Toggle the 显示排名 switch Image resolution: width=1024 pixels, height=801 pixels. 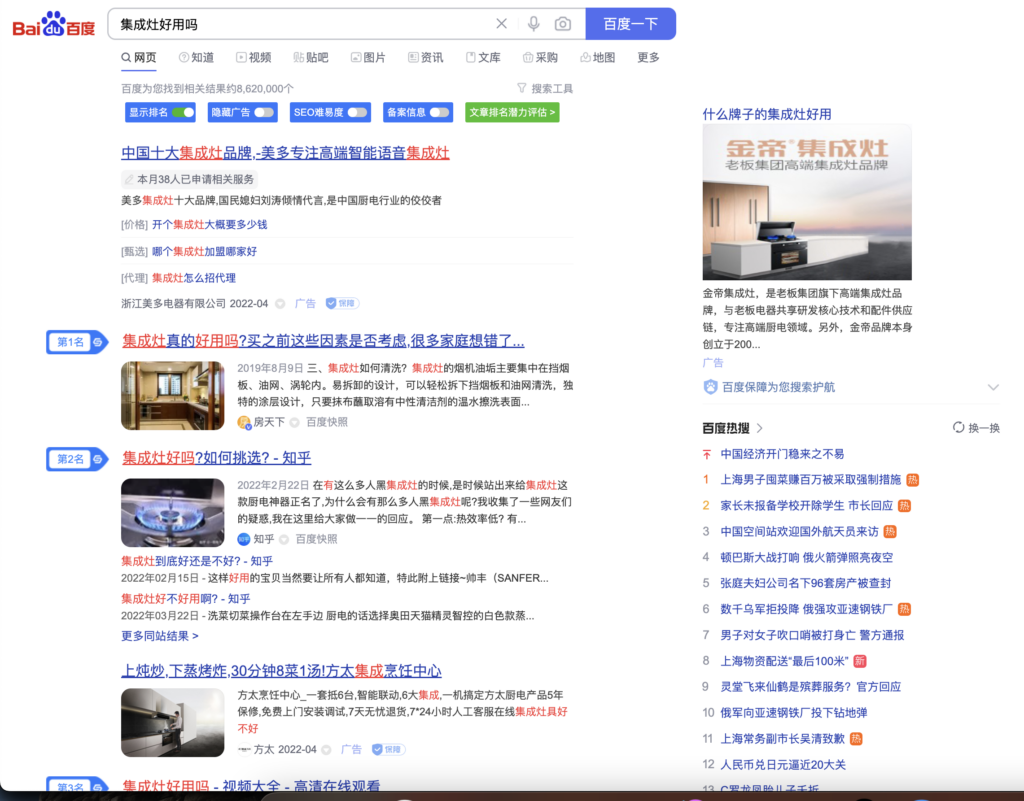pyautogui.click(x=183, y=112)
